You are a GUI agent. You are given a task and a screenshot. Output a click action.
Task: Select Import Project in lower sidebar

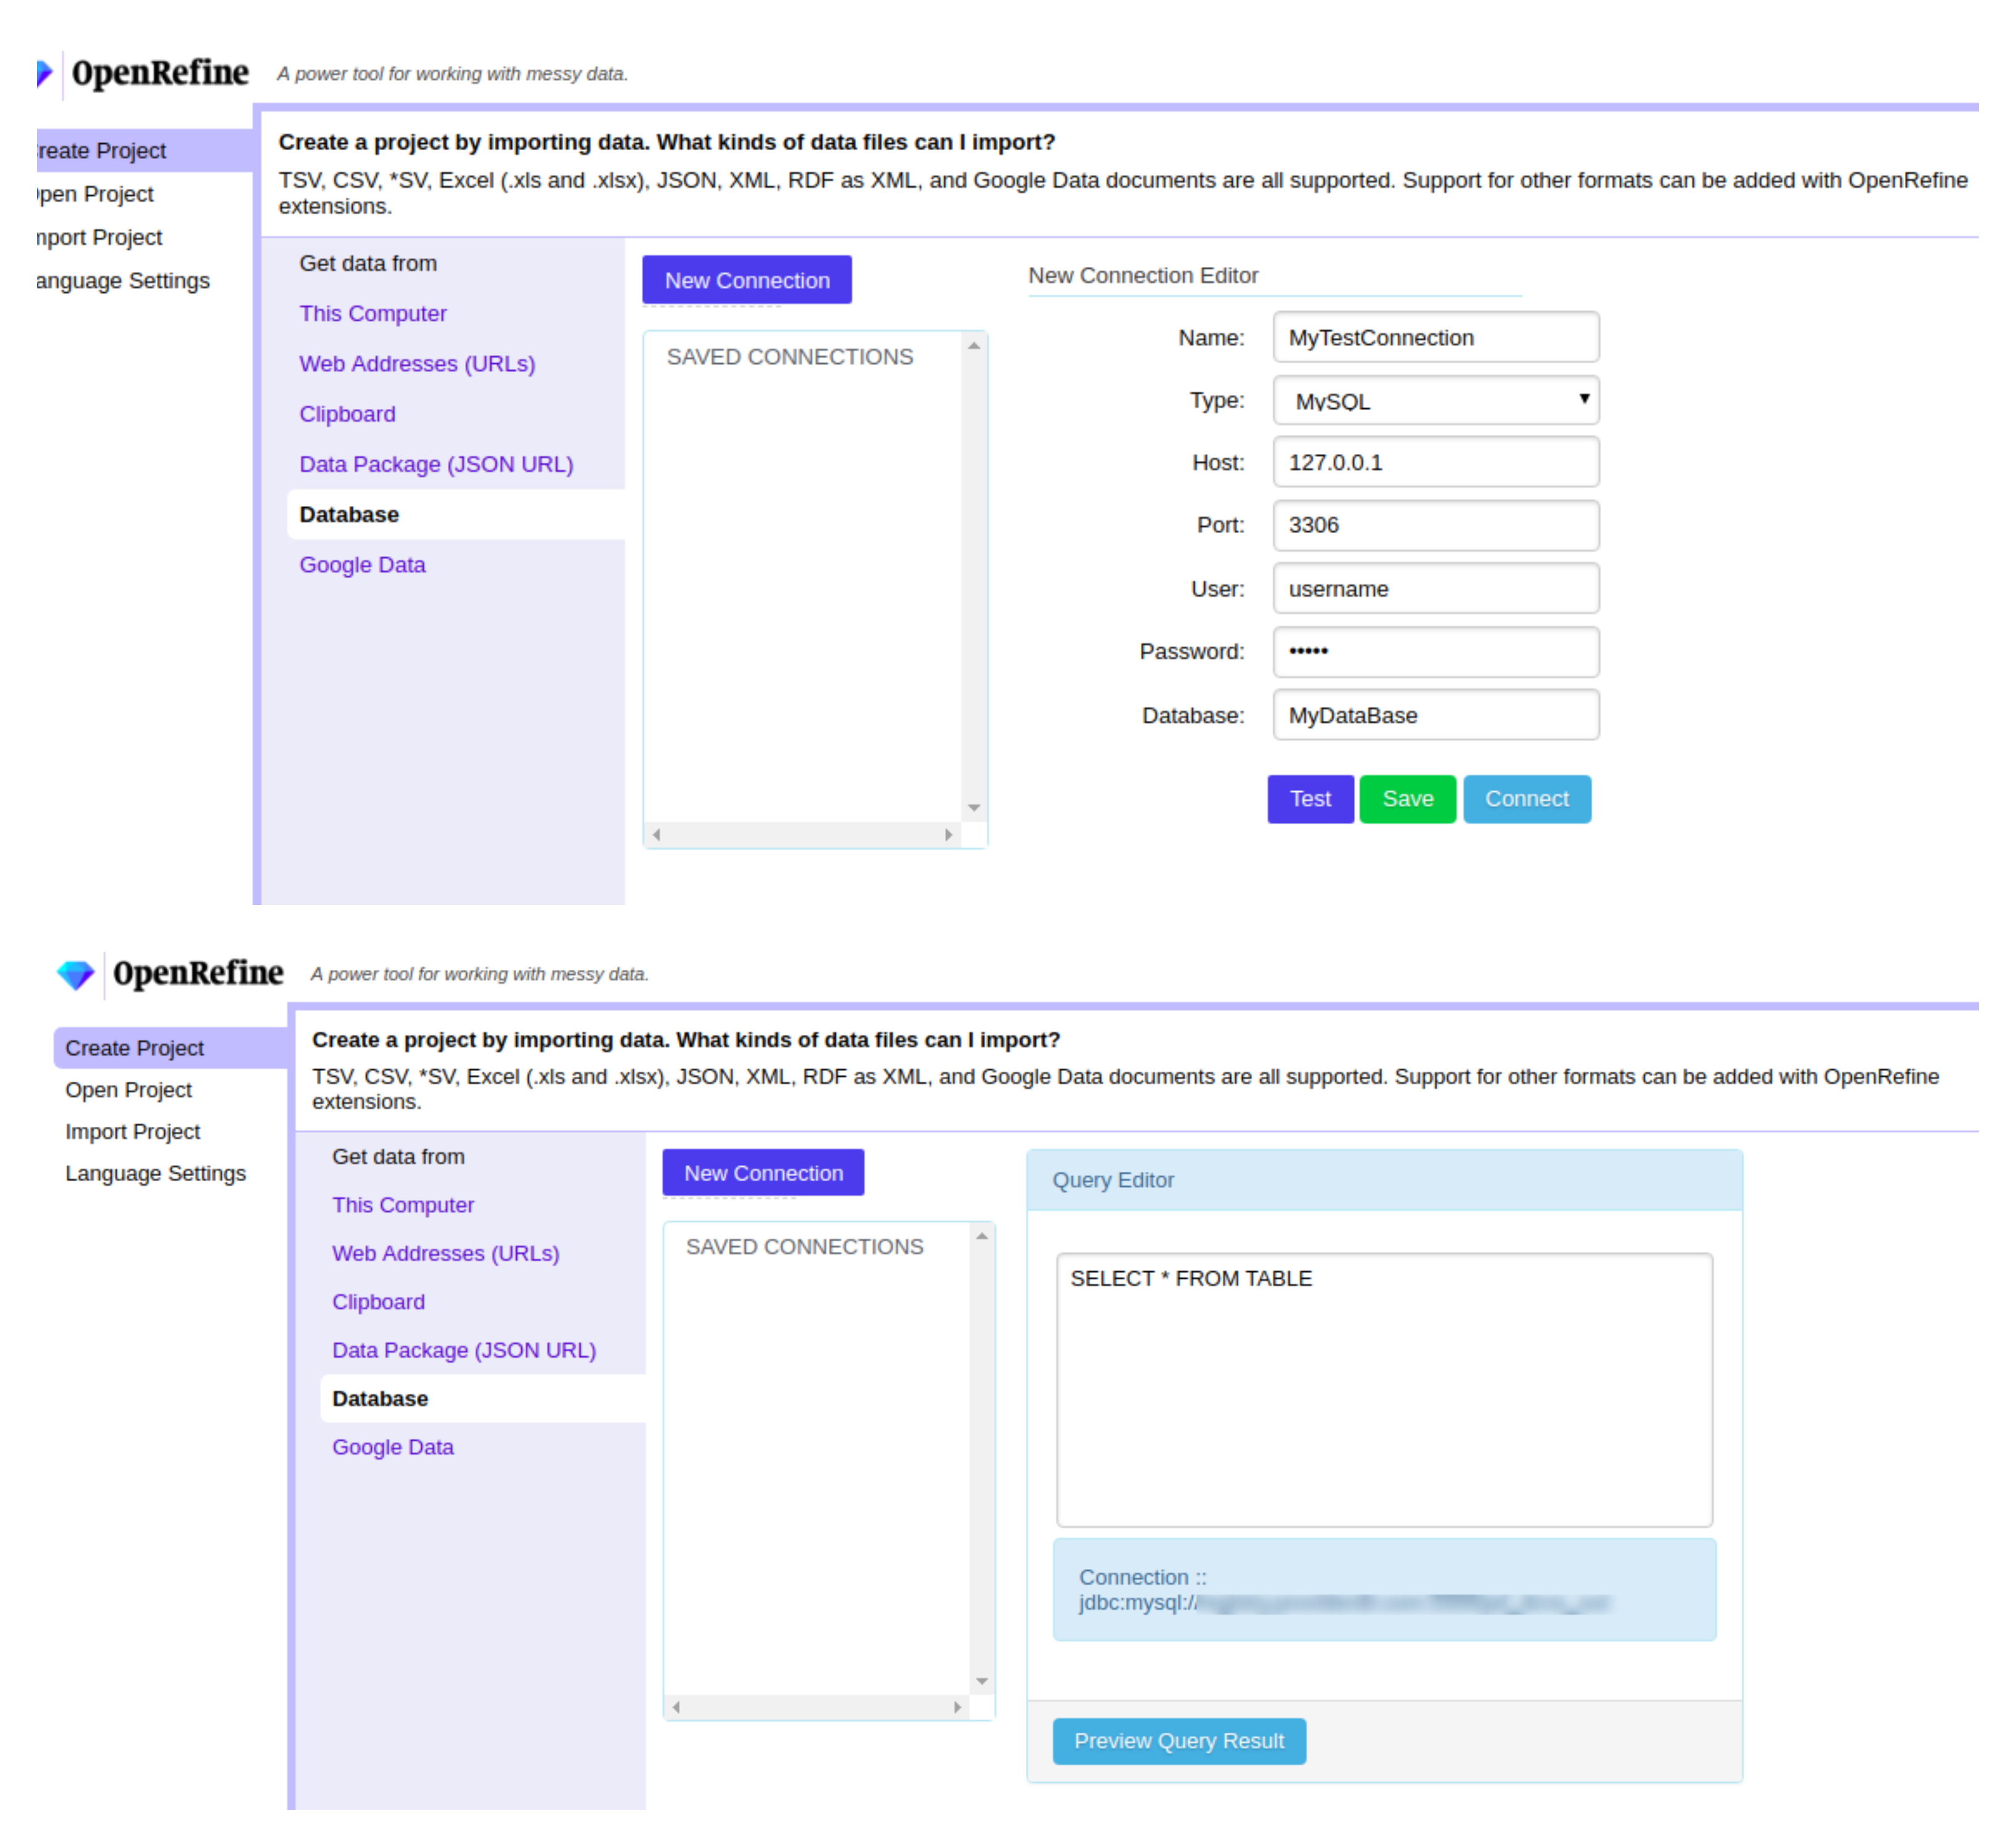pyautogui.click(x=132, y=1131)
